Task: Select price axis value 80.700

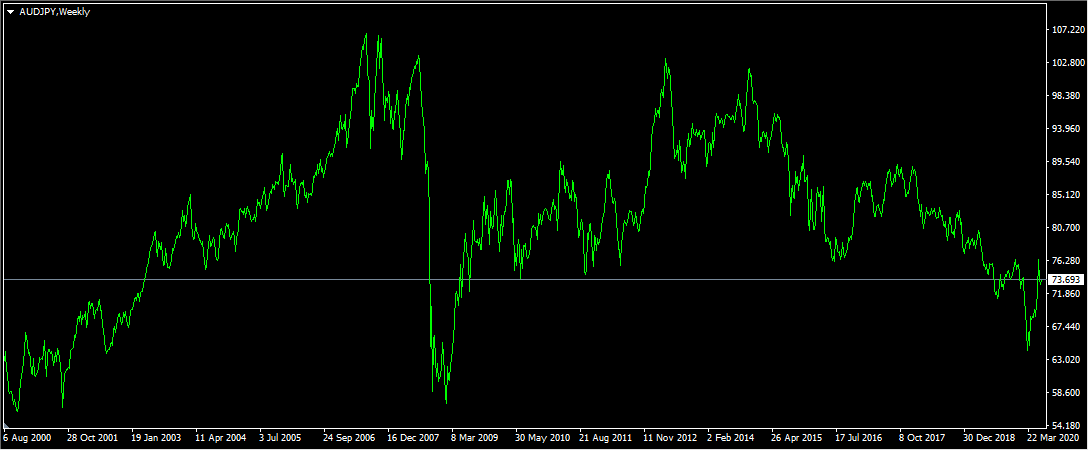Action: click(1068, 228)
